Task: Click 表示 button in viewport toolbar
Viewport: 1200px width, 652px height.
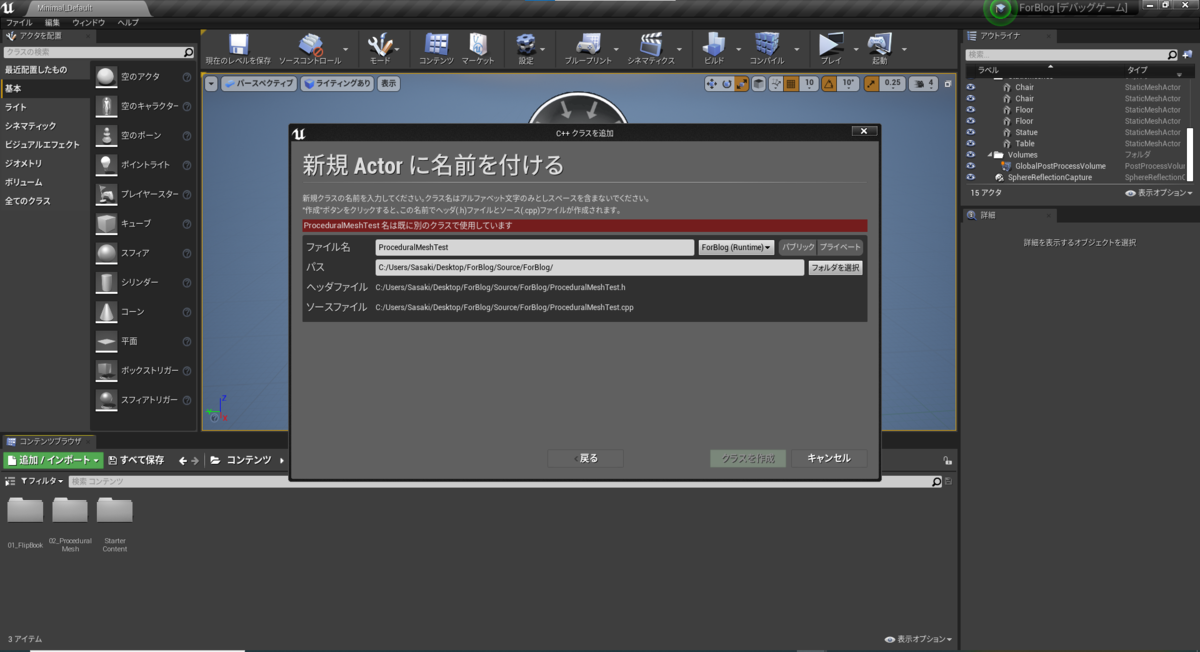Action: (389, 84)
